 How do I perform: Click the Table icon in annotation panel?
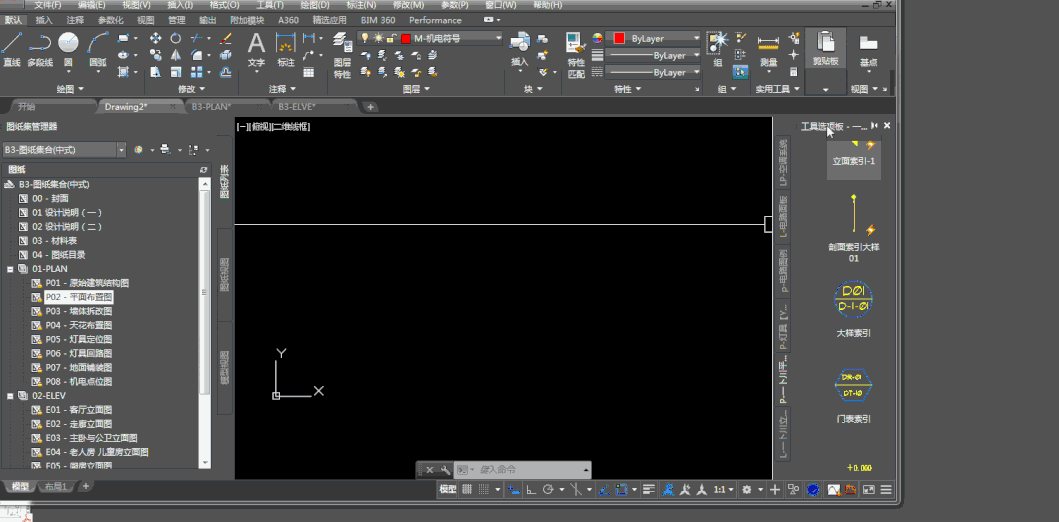tap(309, 72)
